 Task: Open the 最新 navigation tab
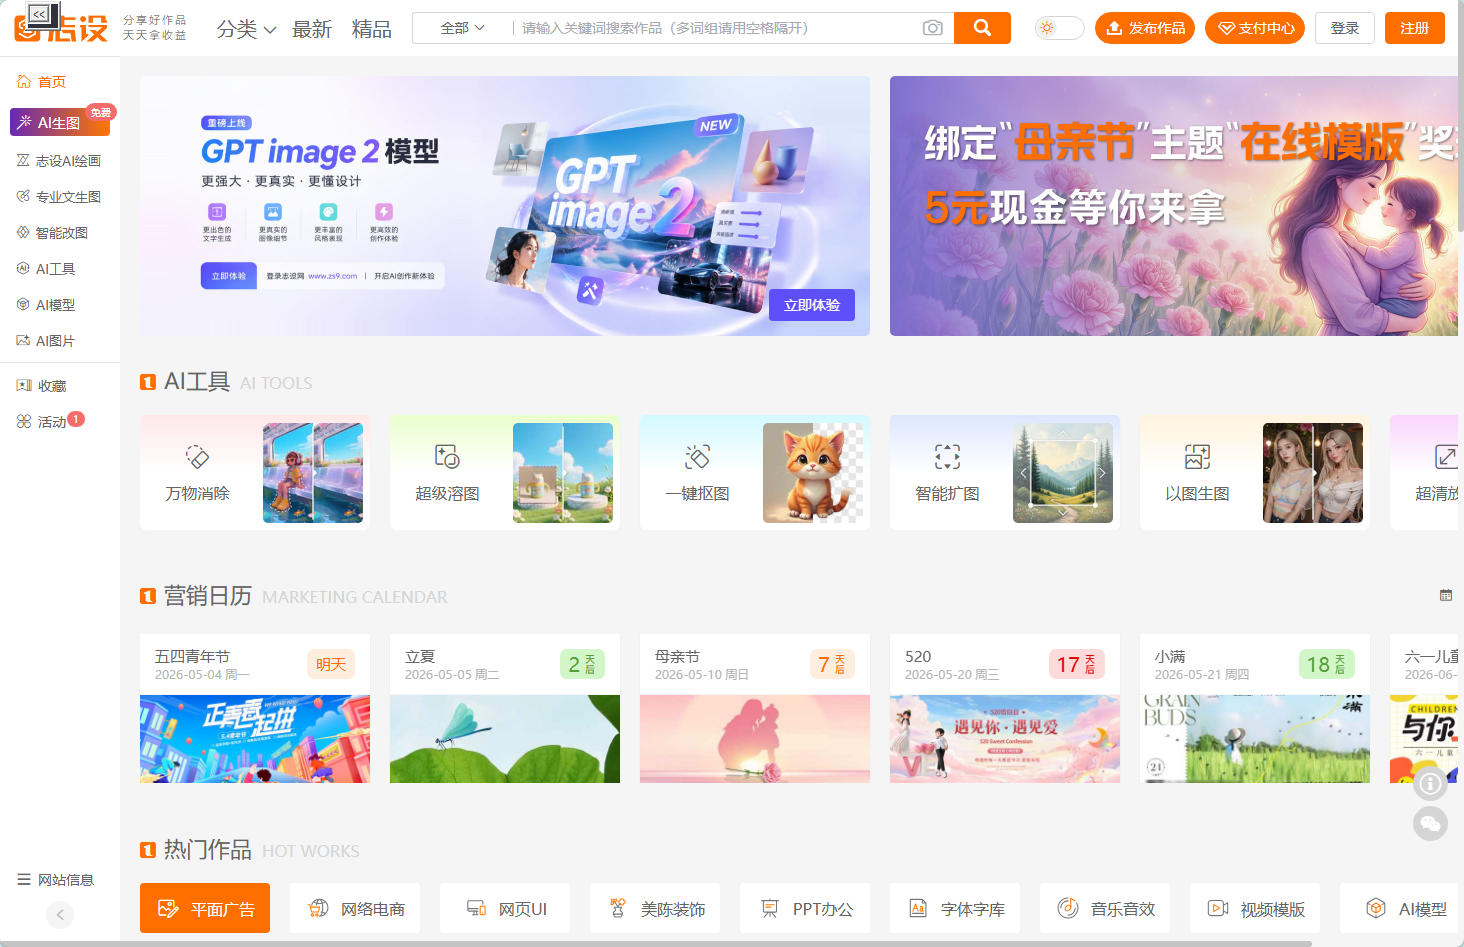click(x=311, y=29)
